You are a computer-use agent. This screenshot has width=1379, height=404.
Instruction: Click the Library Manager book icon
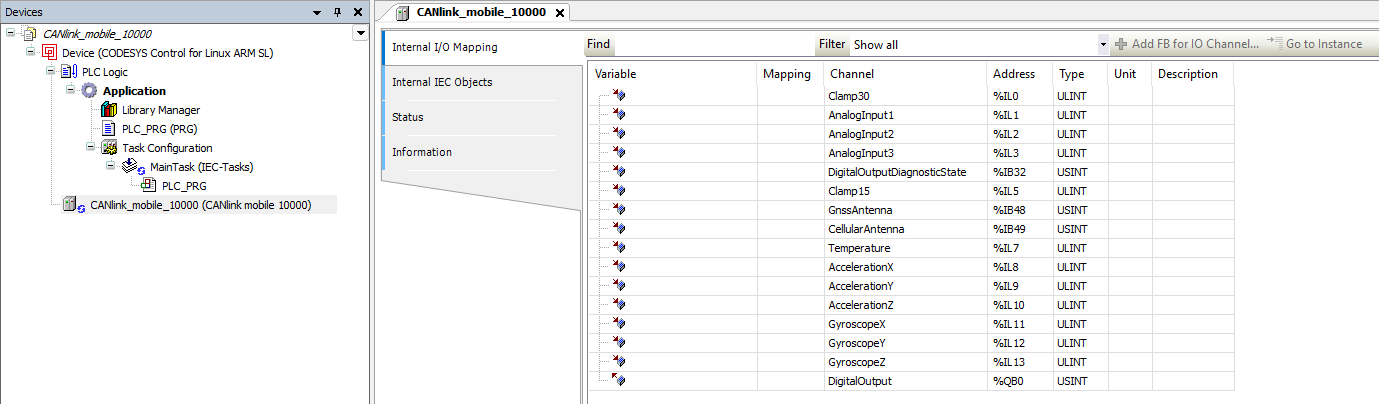click(109, 110)
